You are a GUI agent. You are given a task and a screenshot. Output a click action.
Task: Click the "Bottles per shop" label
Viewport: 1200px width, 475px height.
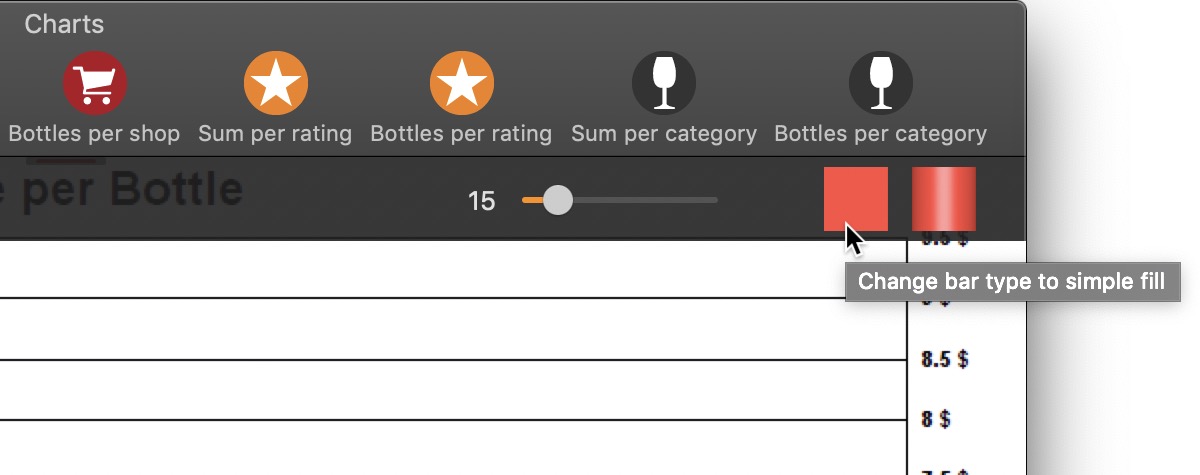[94, 133]
